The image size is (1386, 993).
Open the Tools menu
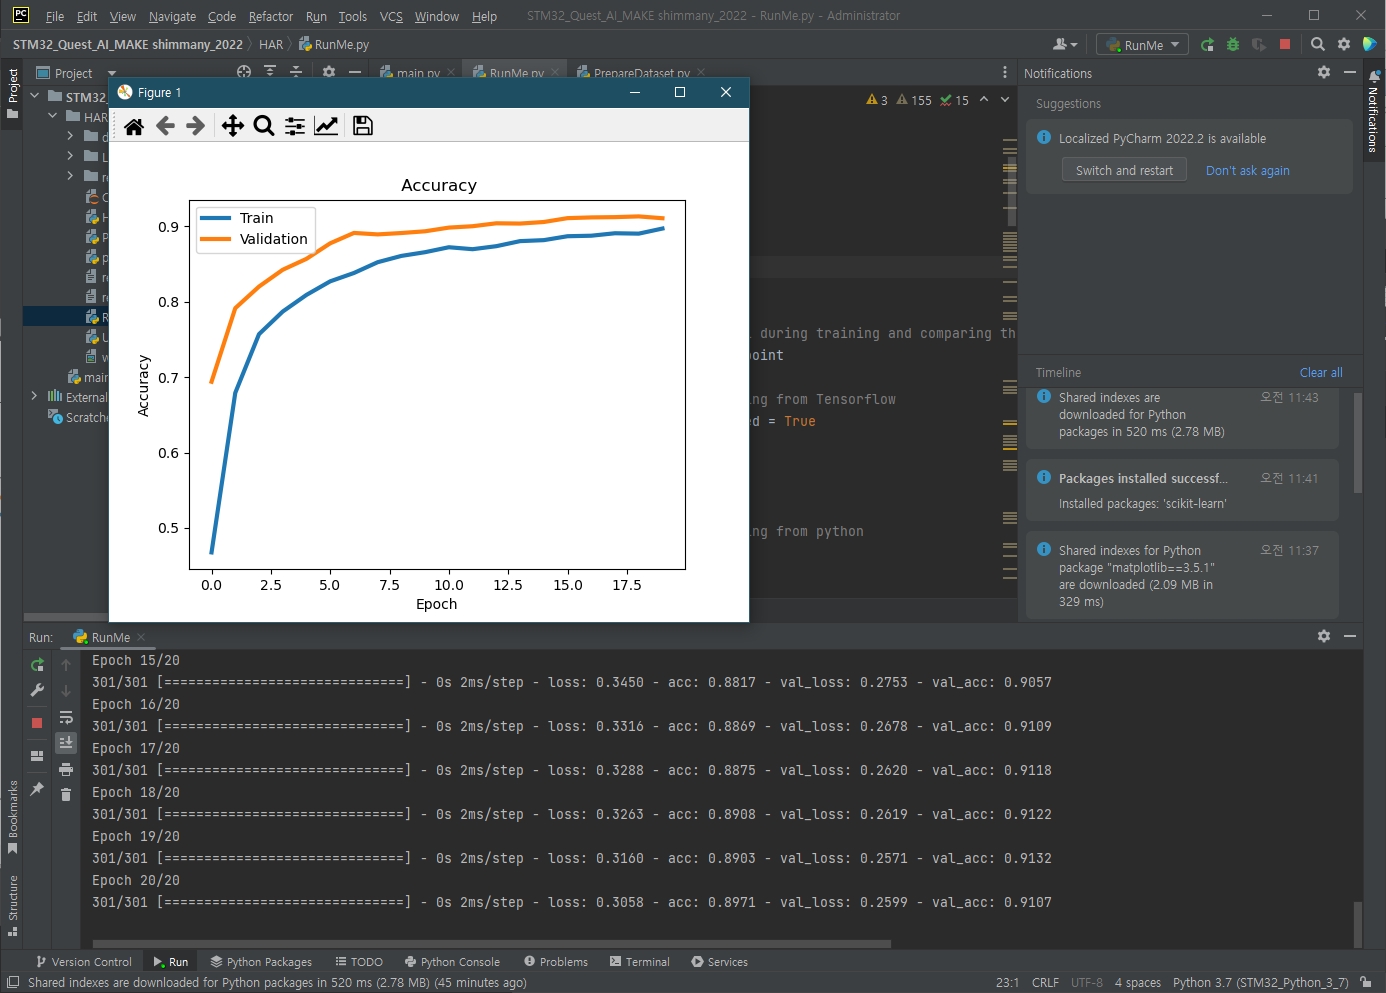(352, 16)
